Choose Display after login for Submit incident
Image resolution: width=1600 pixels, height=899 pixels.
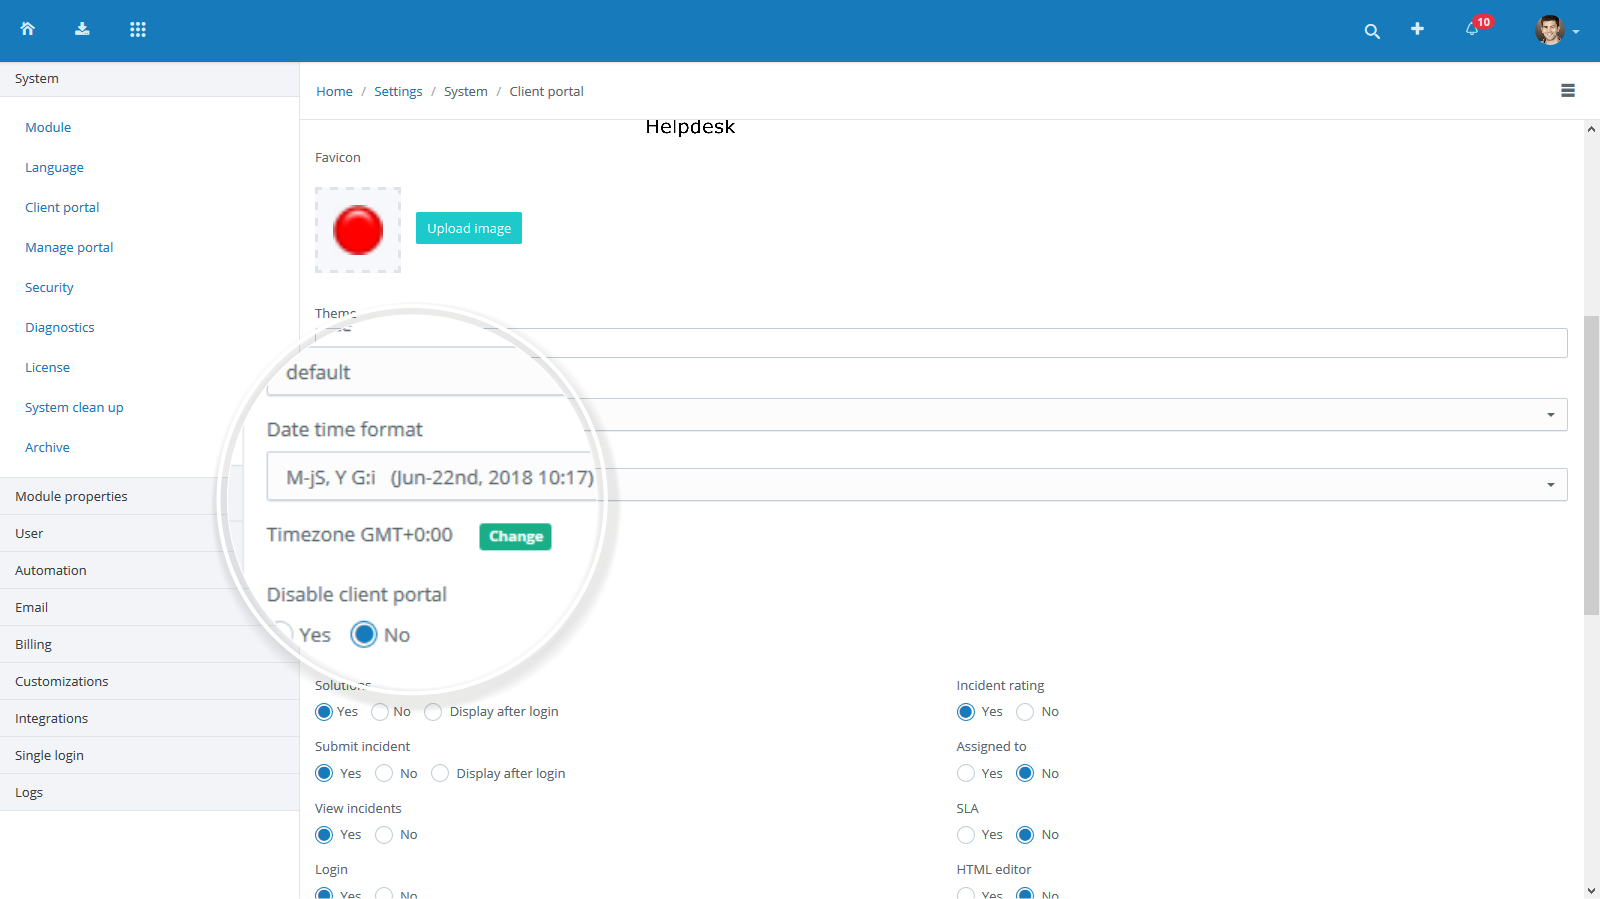tap(440, 773)
